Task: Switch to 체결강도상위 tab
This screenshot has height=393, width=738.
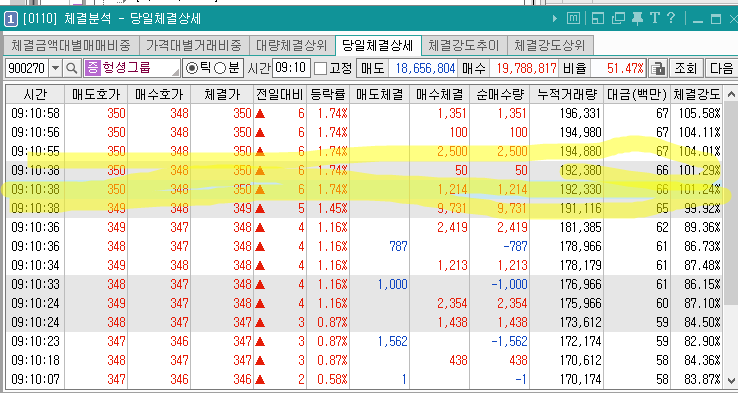Action: (x=549, y=46)
